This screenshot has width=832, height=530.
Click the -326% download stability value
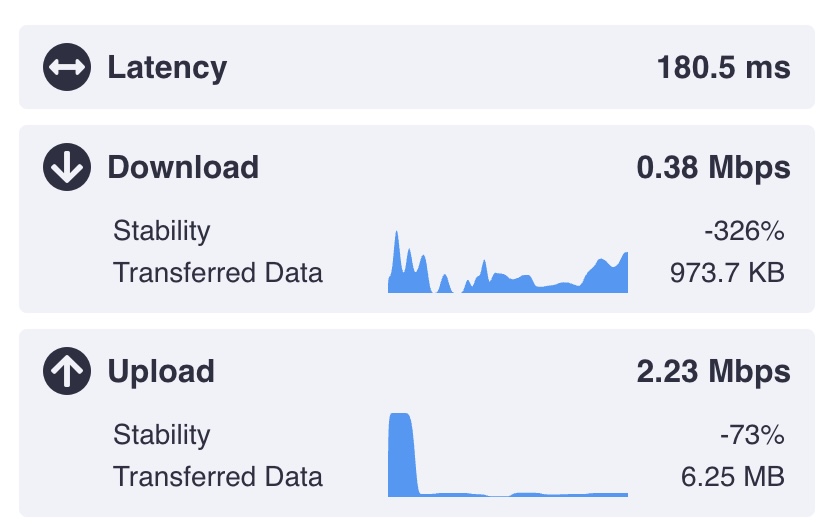(x=744, y=231)
